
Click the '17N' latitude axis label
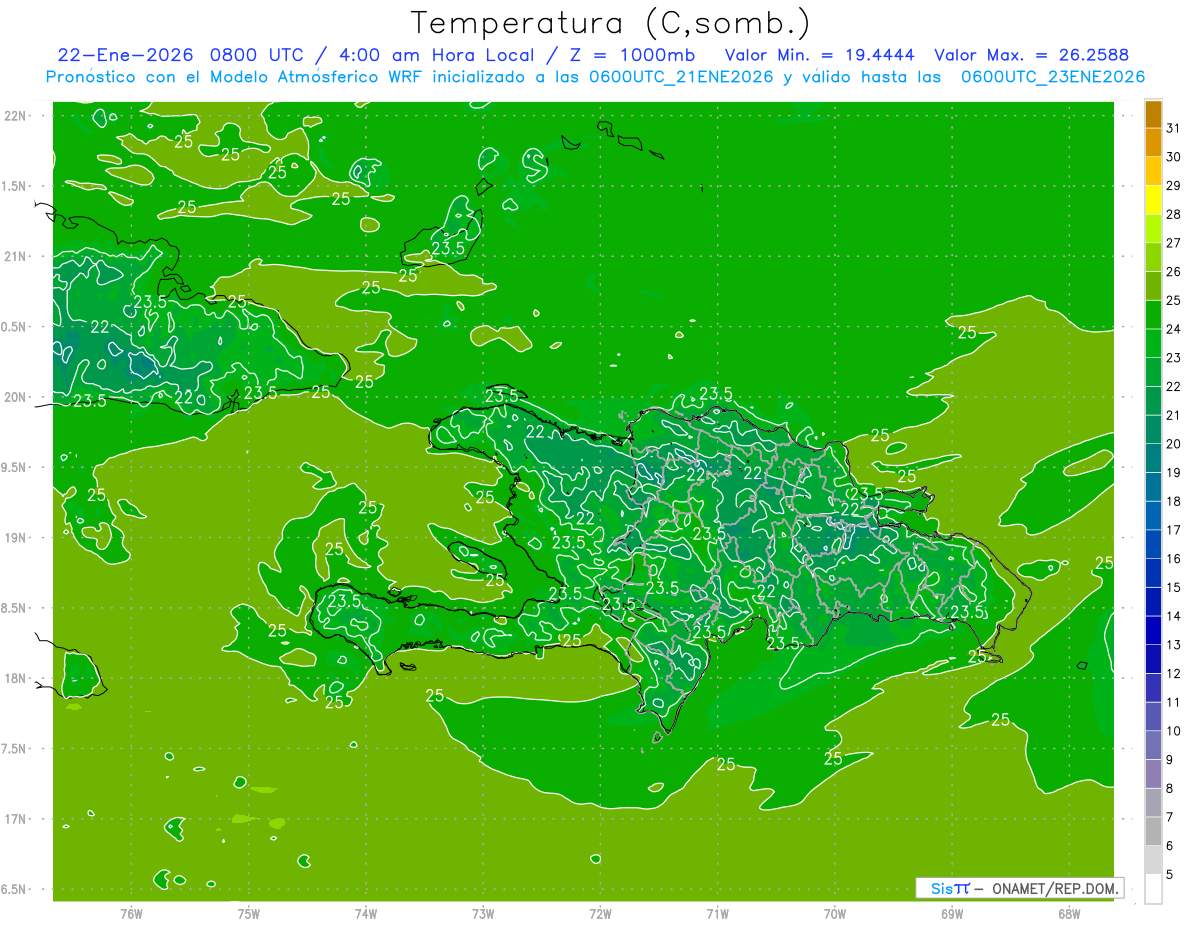(x=17, y=819)
